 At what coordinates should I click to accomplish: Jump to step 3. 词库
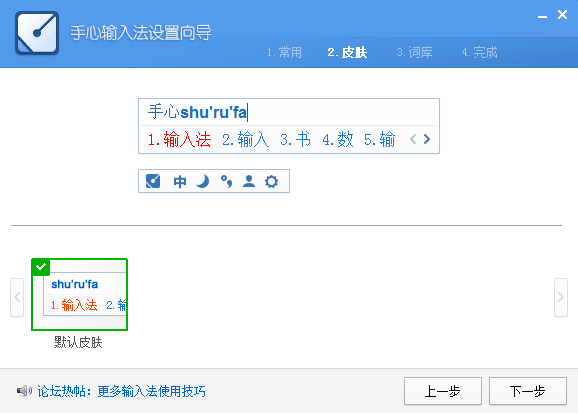pos(414,52)
